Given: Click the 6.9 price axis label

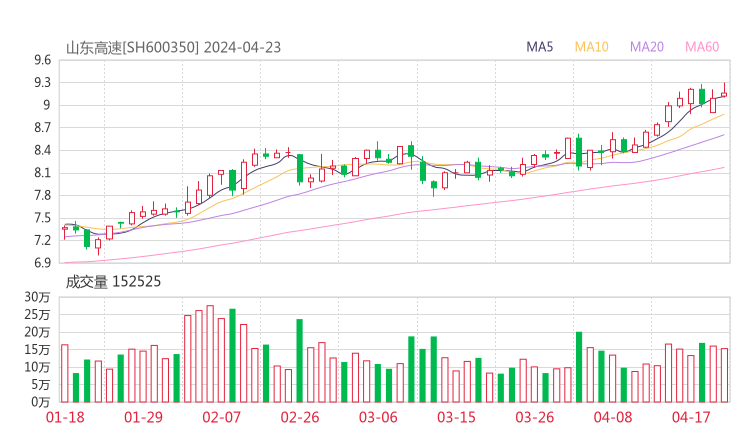Looking at the screenshot, I should (x=42, y=262).
